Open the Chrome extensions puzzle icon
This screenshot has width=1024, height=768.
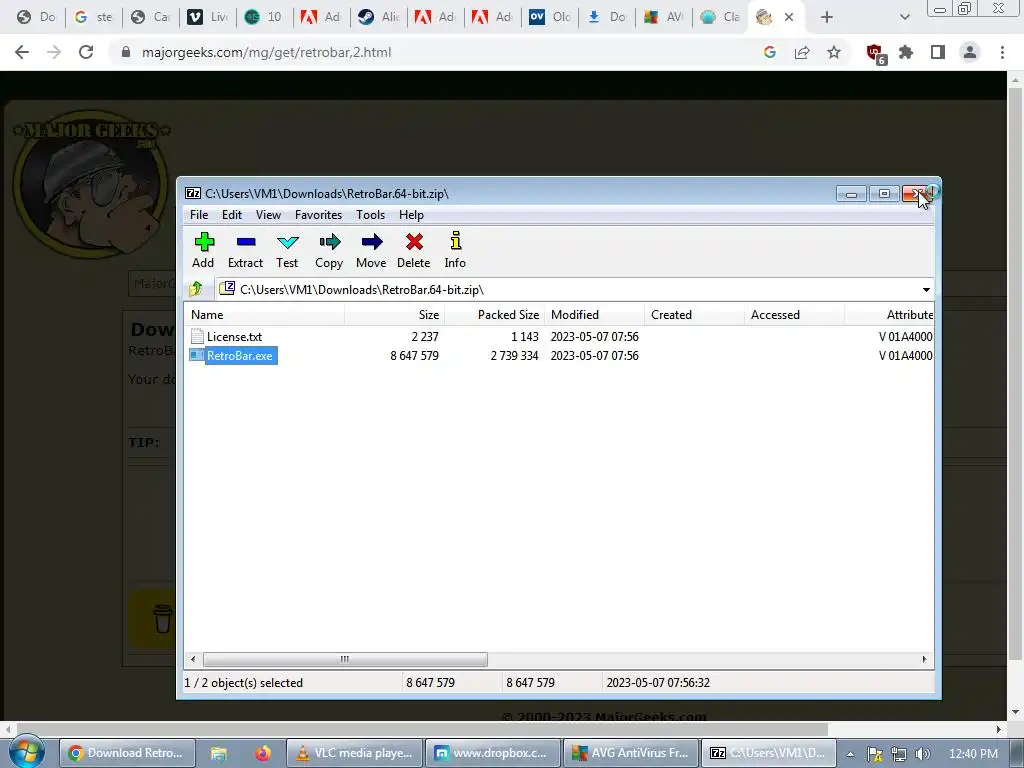coord(906,52)
